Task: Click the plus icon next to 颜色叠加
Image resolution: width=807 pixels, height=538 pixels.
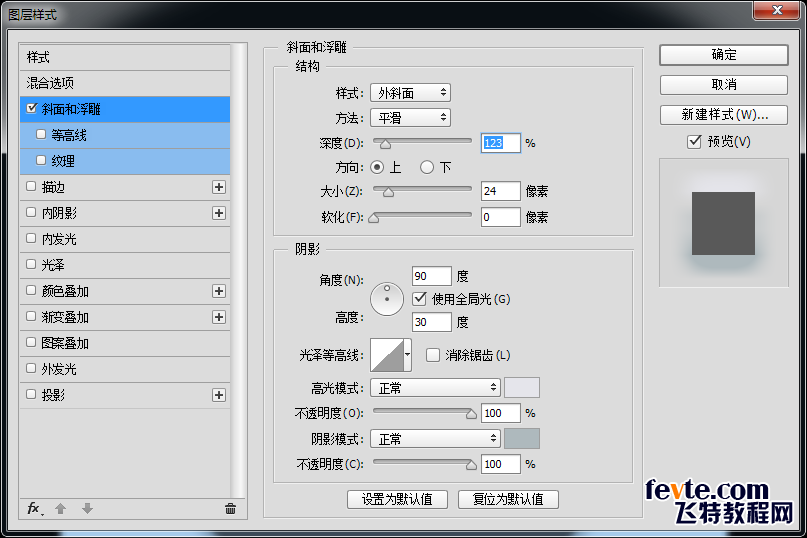Action: point(219,291)
